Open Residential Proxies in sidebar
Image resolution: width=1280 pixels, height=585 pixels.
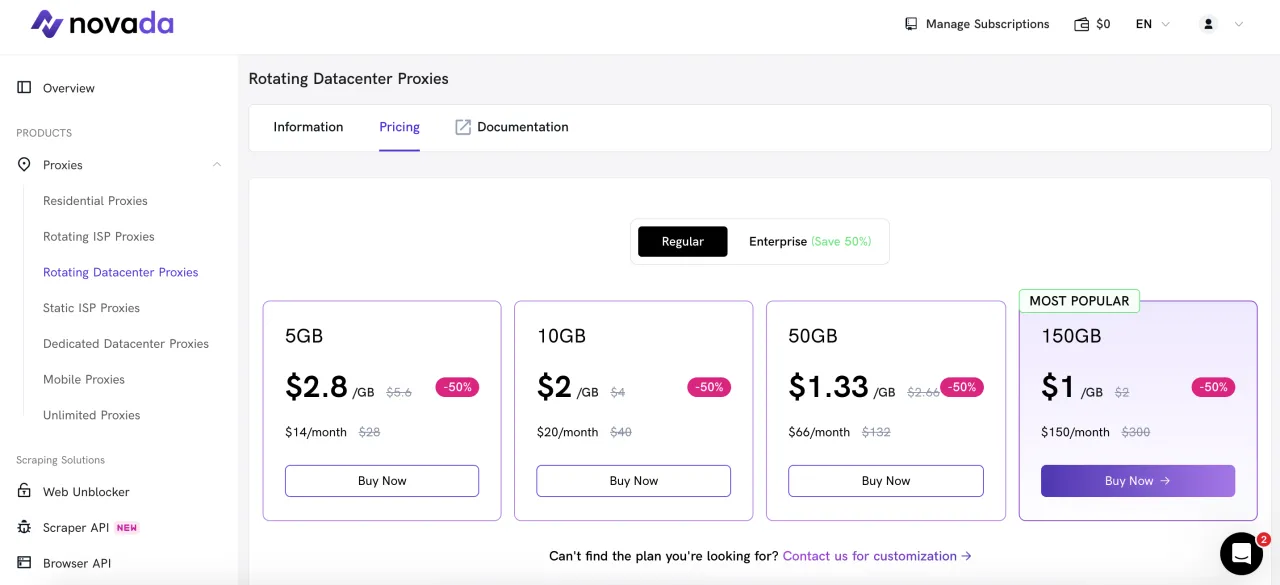(95, 201)
